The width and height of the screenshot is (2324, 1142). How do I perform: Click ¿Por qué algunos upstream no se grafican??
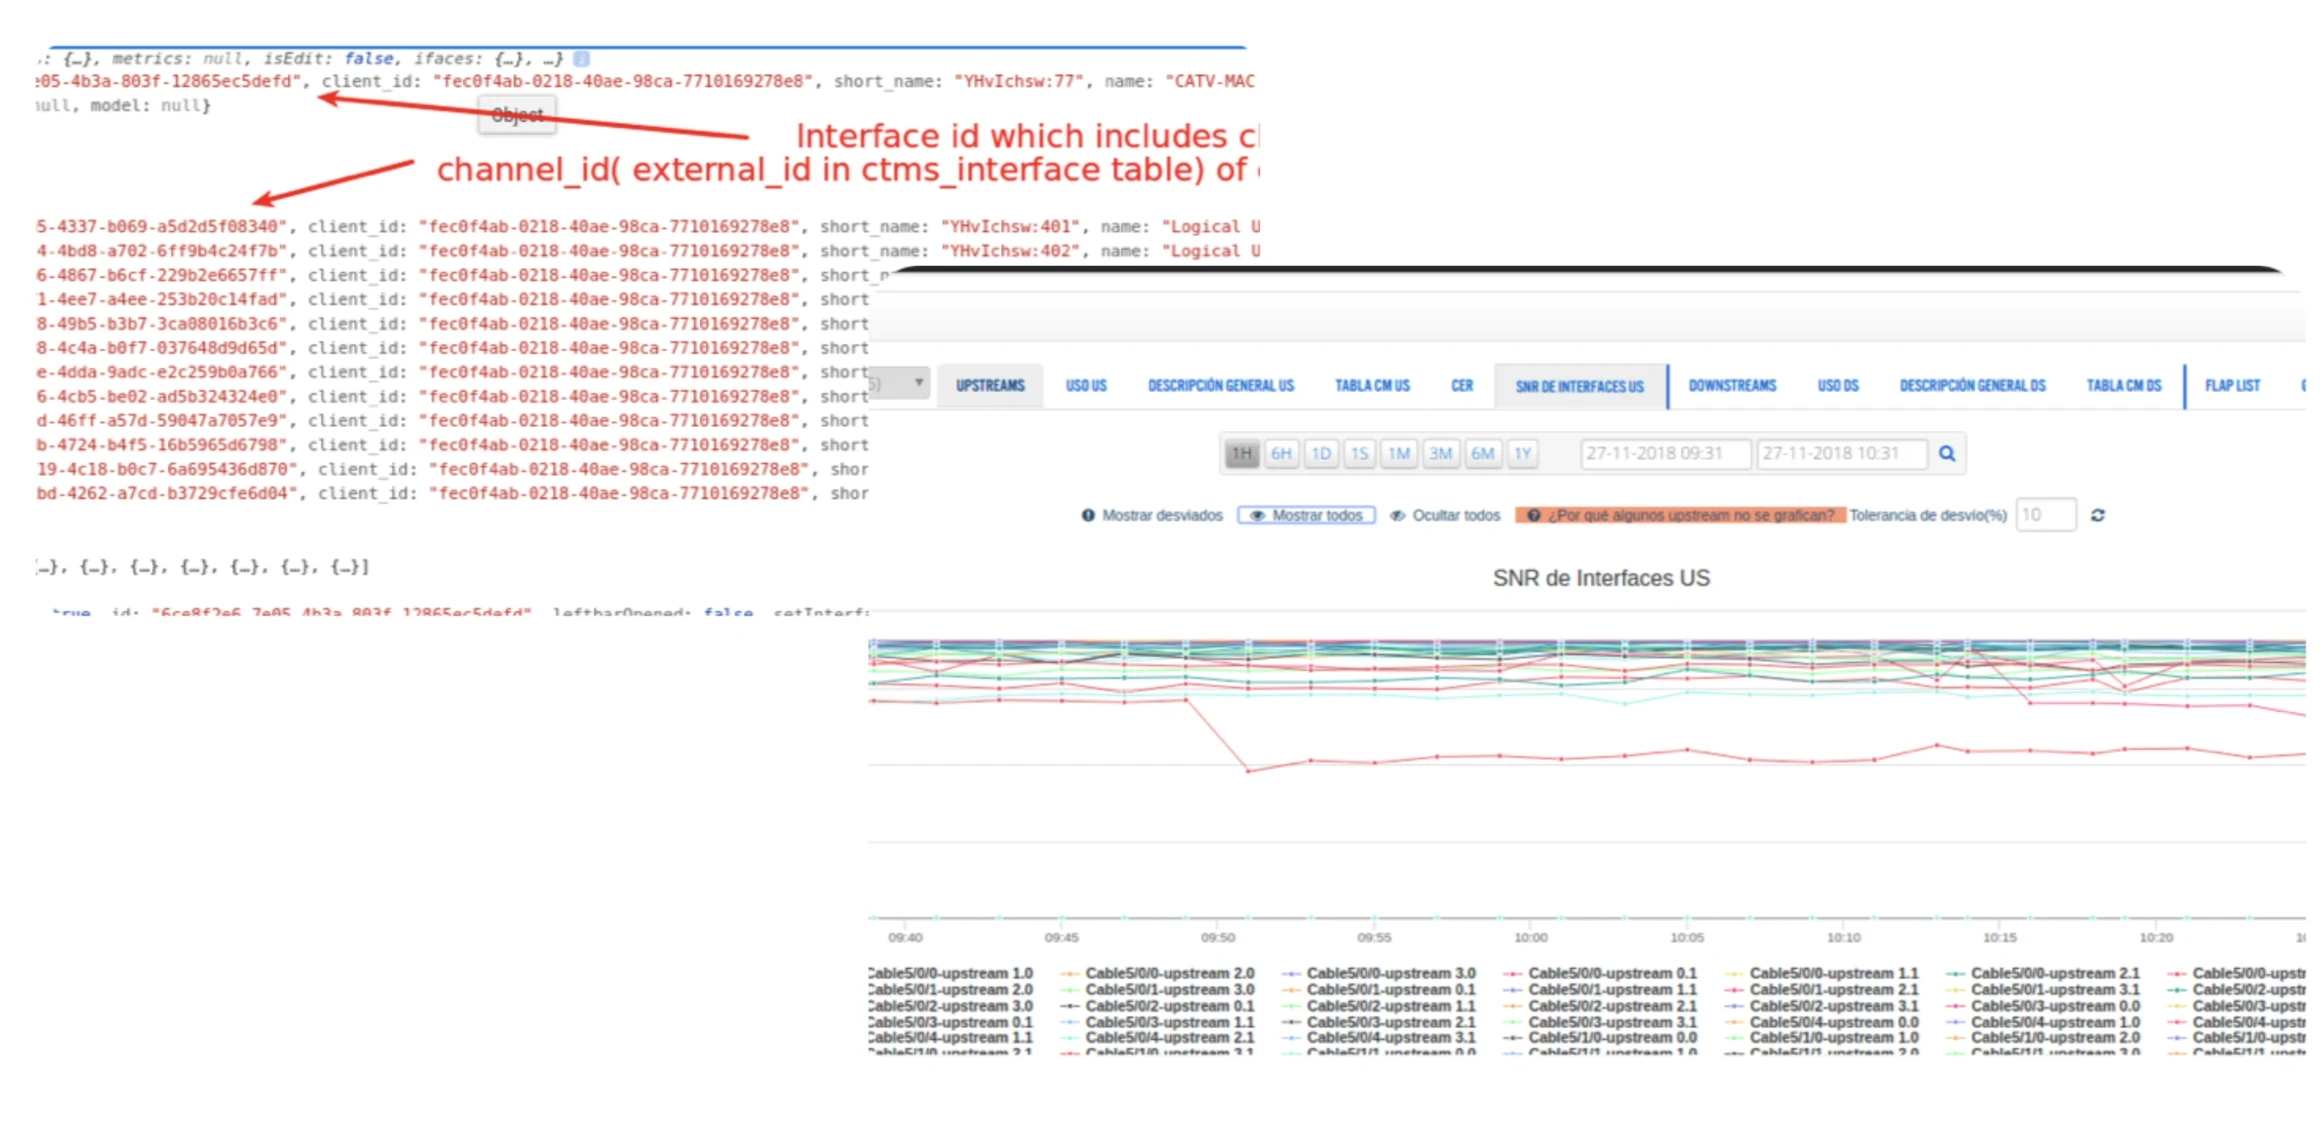point(1689,515)
